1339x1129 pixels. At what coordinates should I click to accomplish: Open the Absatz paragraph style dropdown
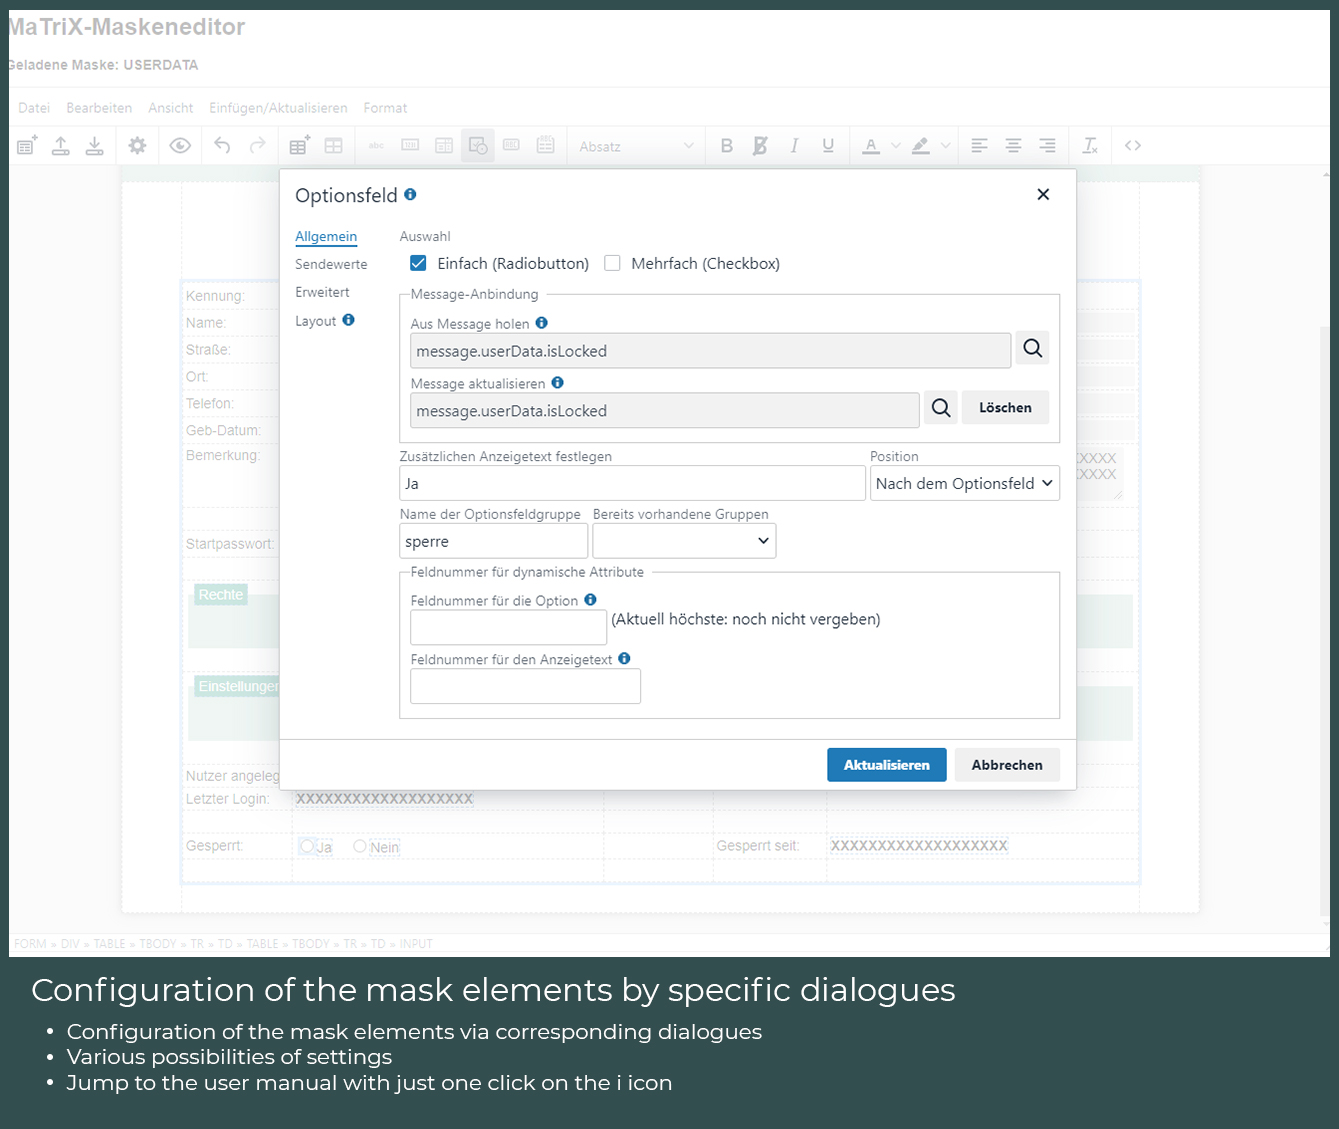[636, 146]
